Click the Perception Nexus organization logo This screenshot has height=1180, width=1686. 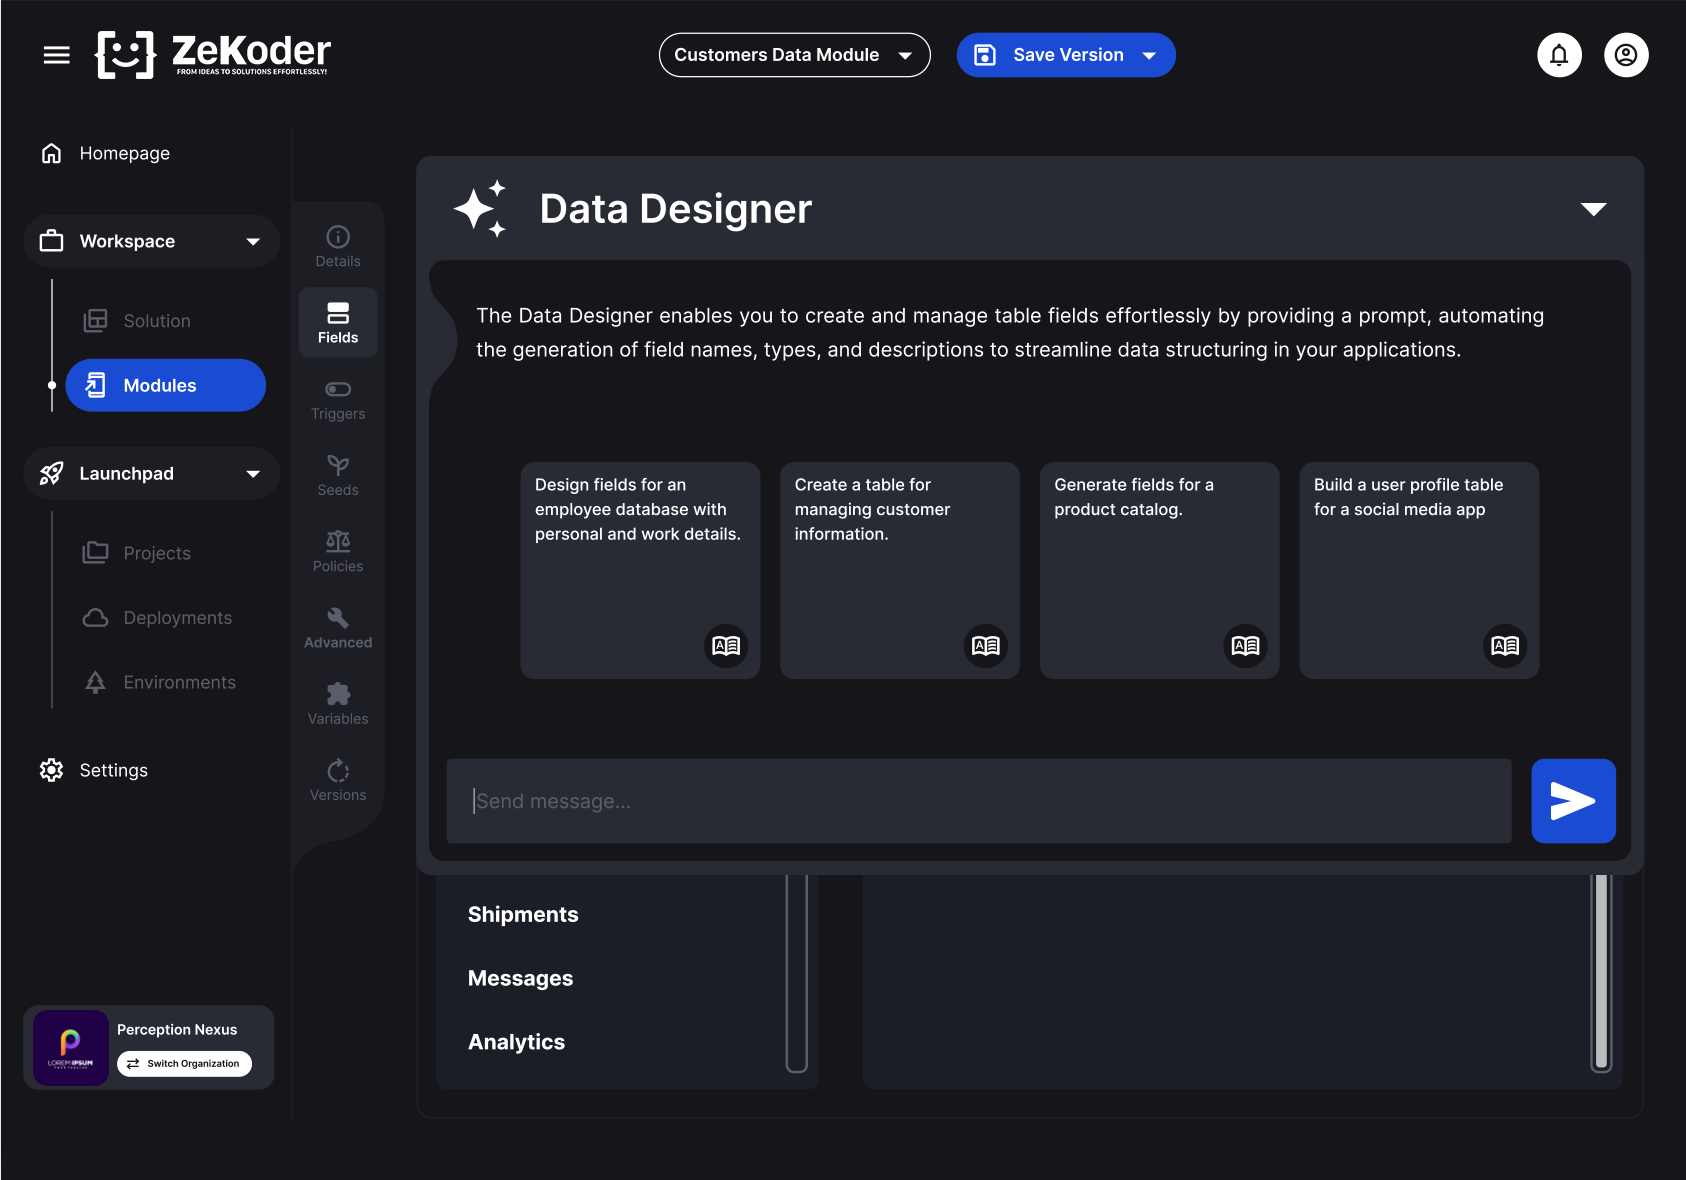click(x=71, y=1047)
